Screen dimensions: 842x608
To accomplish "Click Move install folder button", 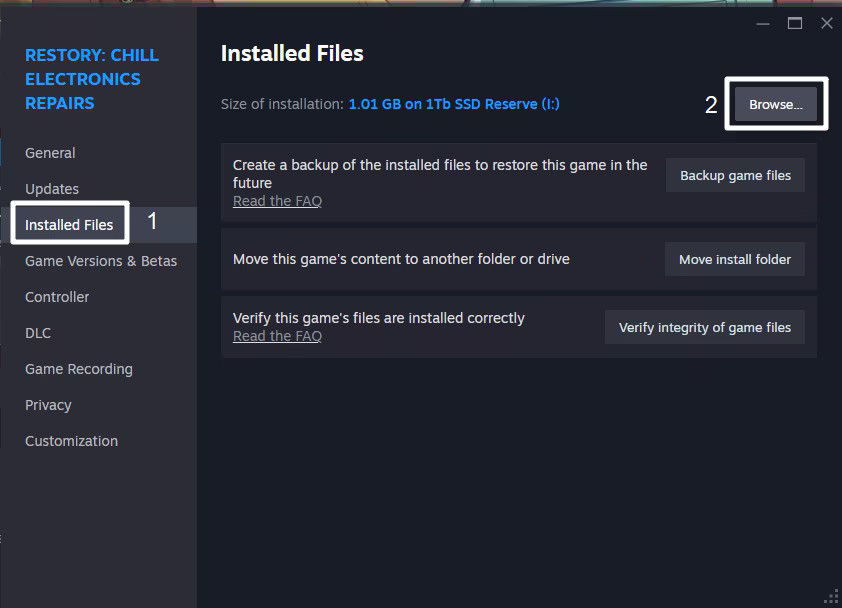I will click(x=735, y=259).
